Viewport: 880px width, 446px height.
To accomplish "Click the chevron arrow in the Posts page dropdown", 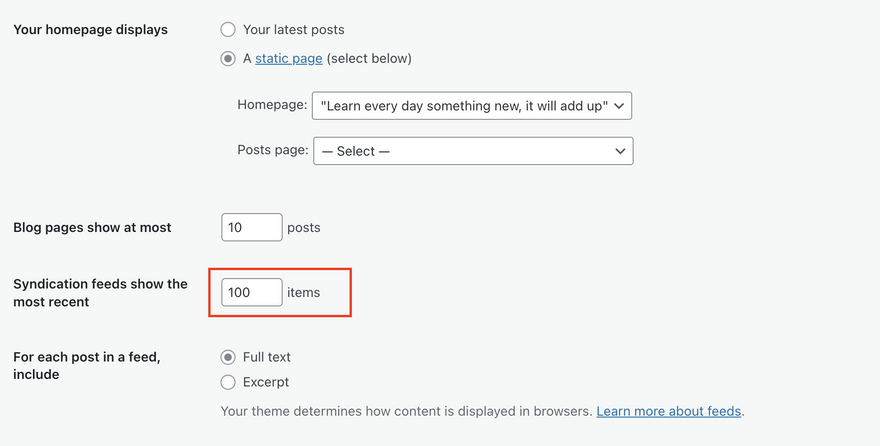I will [x=620, y=151].
